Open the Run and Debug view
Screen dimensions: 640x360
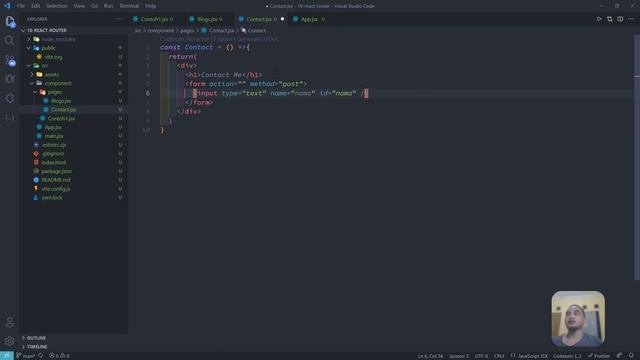[9, 79]
